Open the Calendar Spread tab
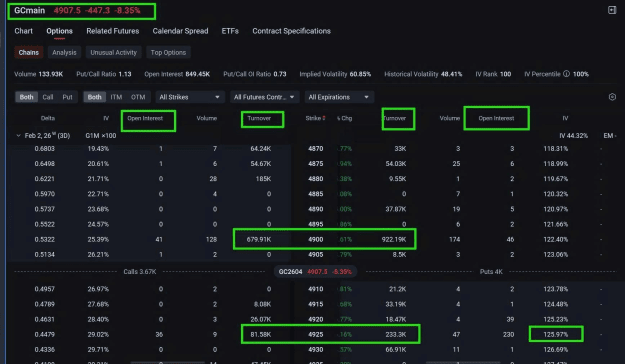Screen dimensions: 625x364 180,31
